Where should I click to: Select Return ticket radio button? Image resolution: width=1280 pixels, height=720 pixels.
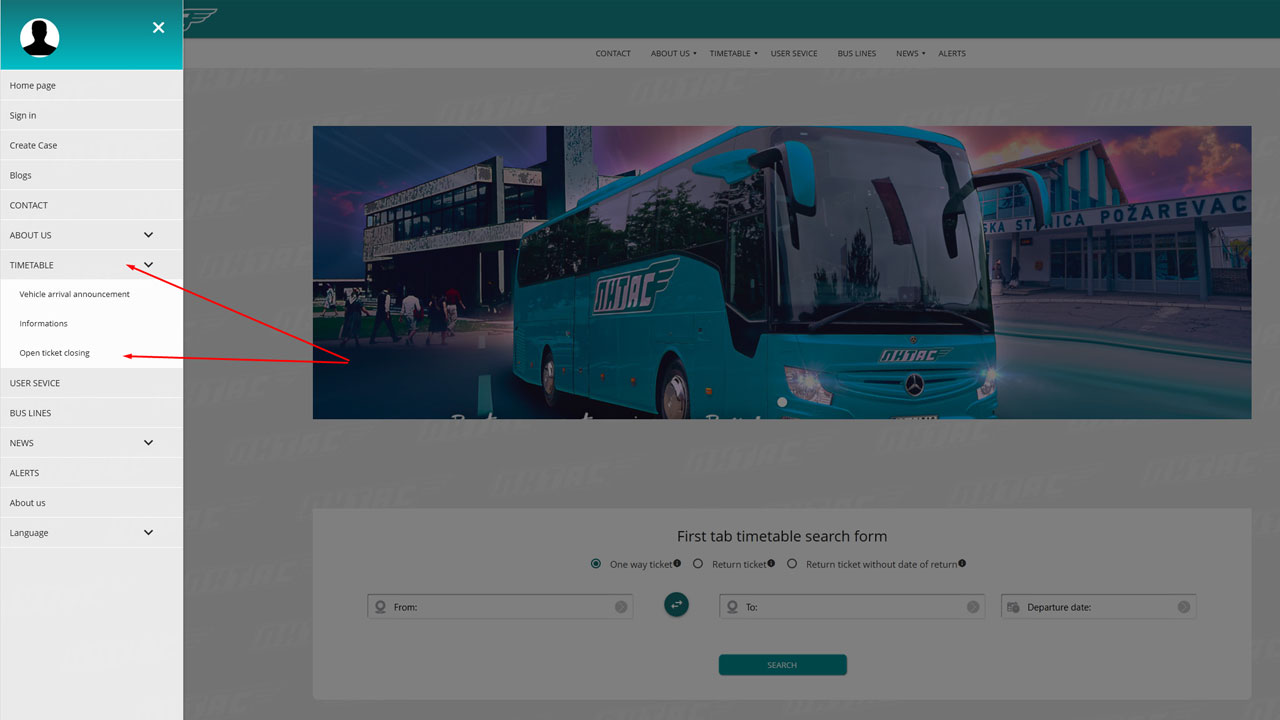(x=698, y=564)
